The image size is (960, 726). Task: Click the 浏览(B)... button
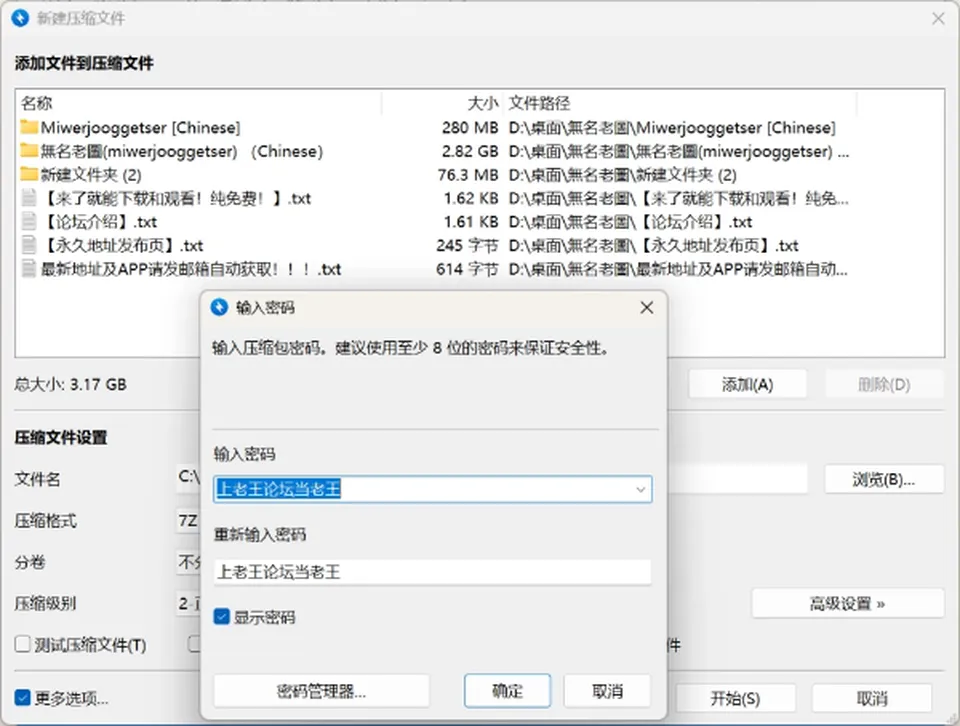tap(883, 479)
